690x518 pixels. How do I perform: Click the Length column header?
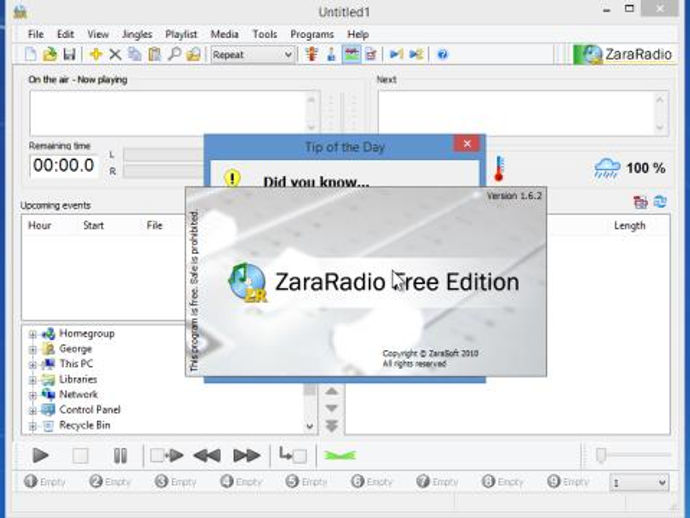coord(629,226)
